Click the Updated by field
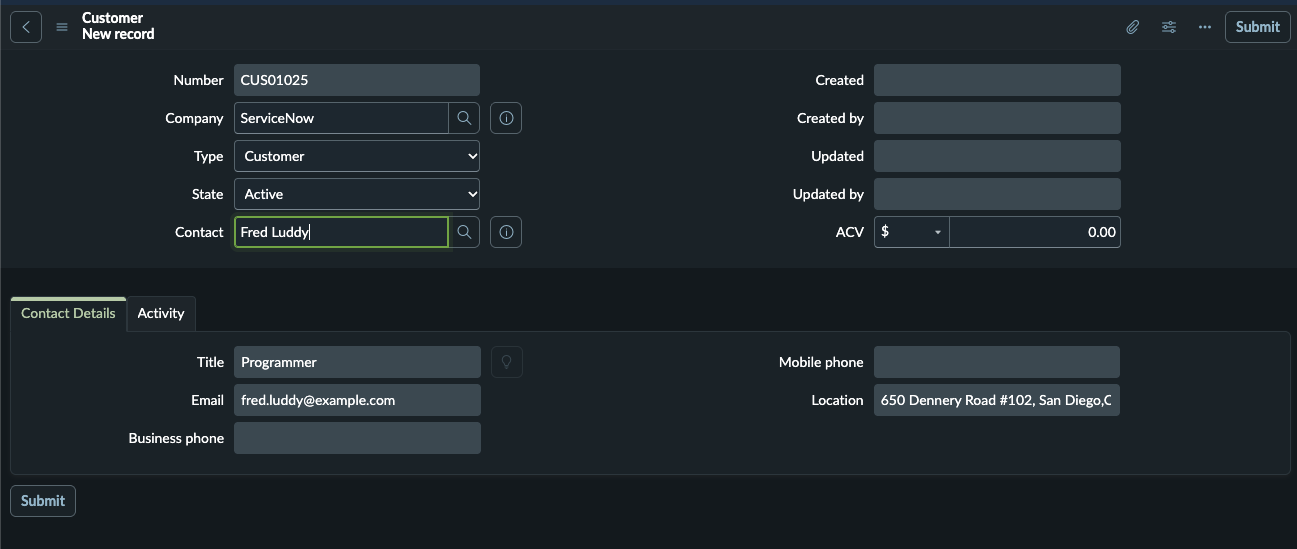Image resolution: width=1297 pixels, height=549 pixels. pos(997,194)
